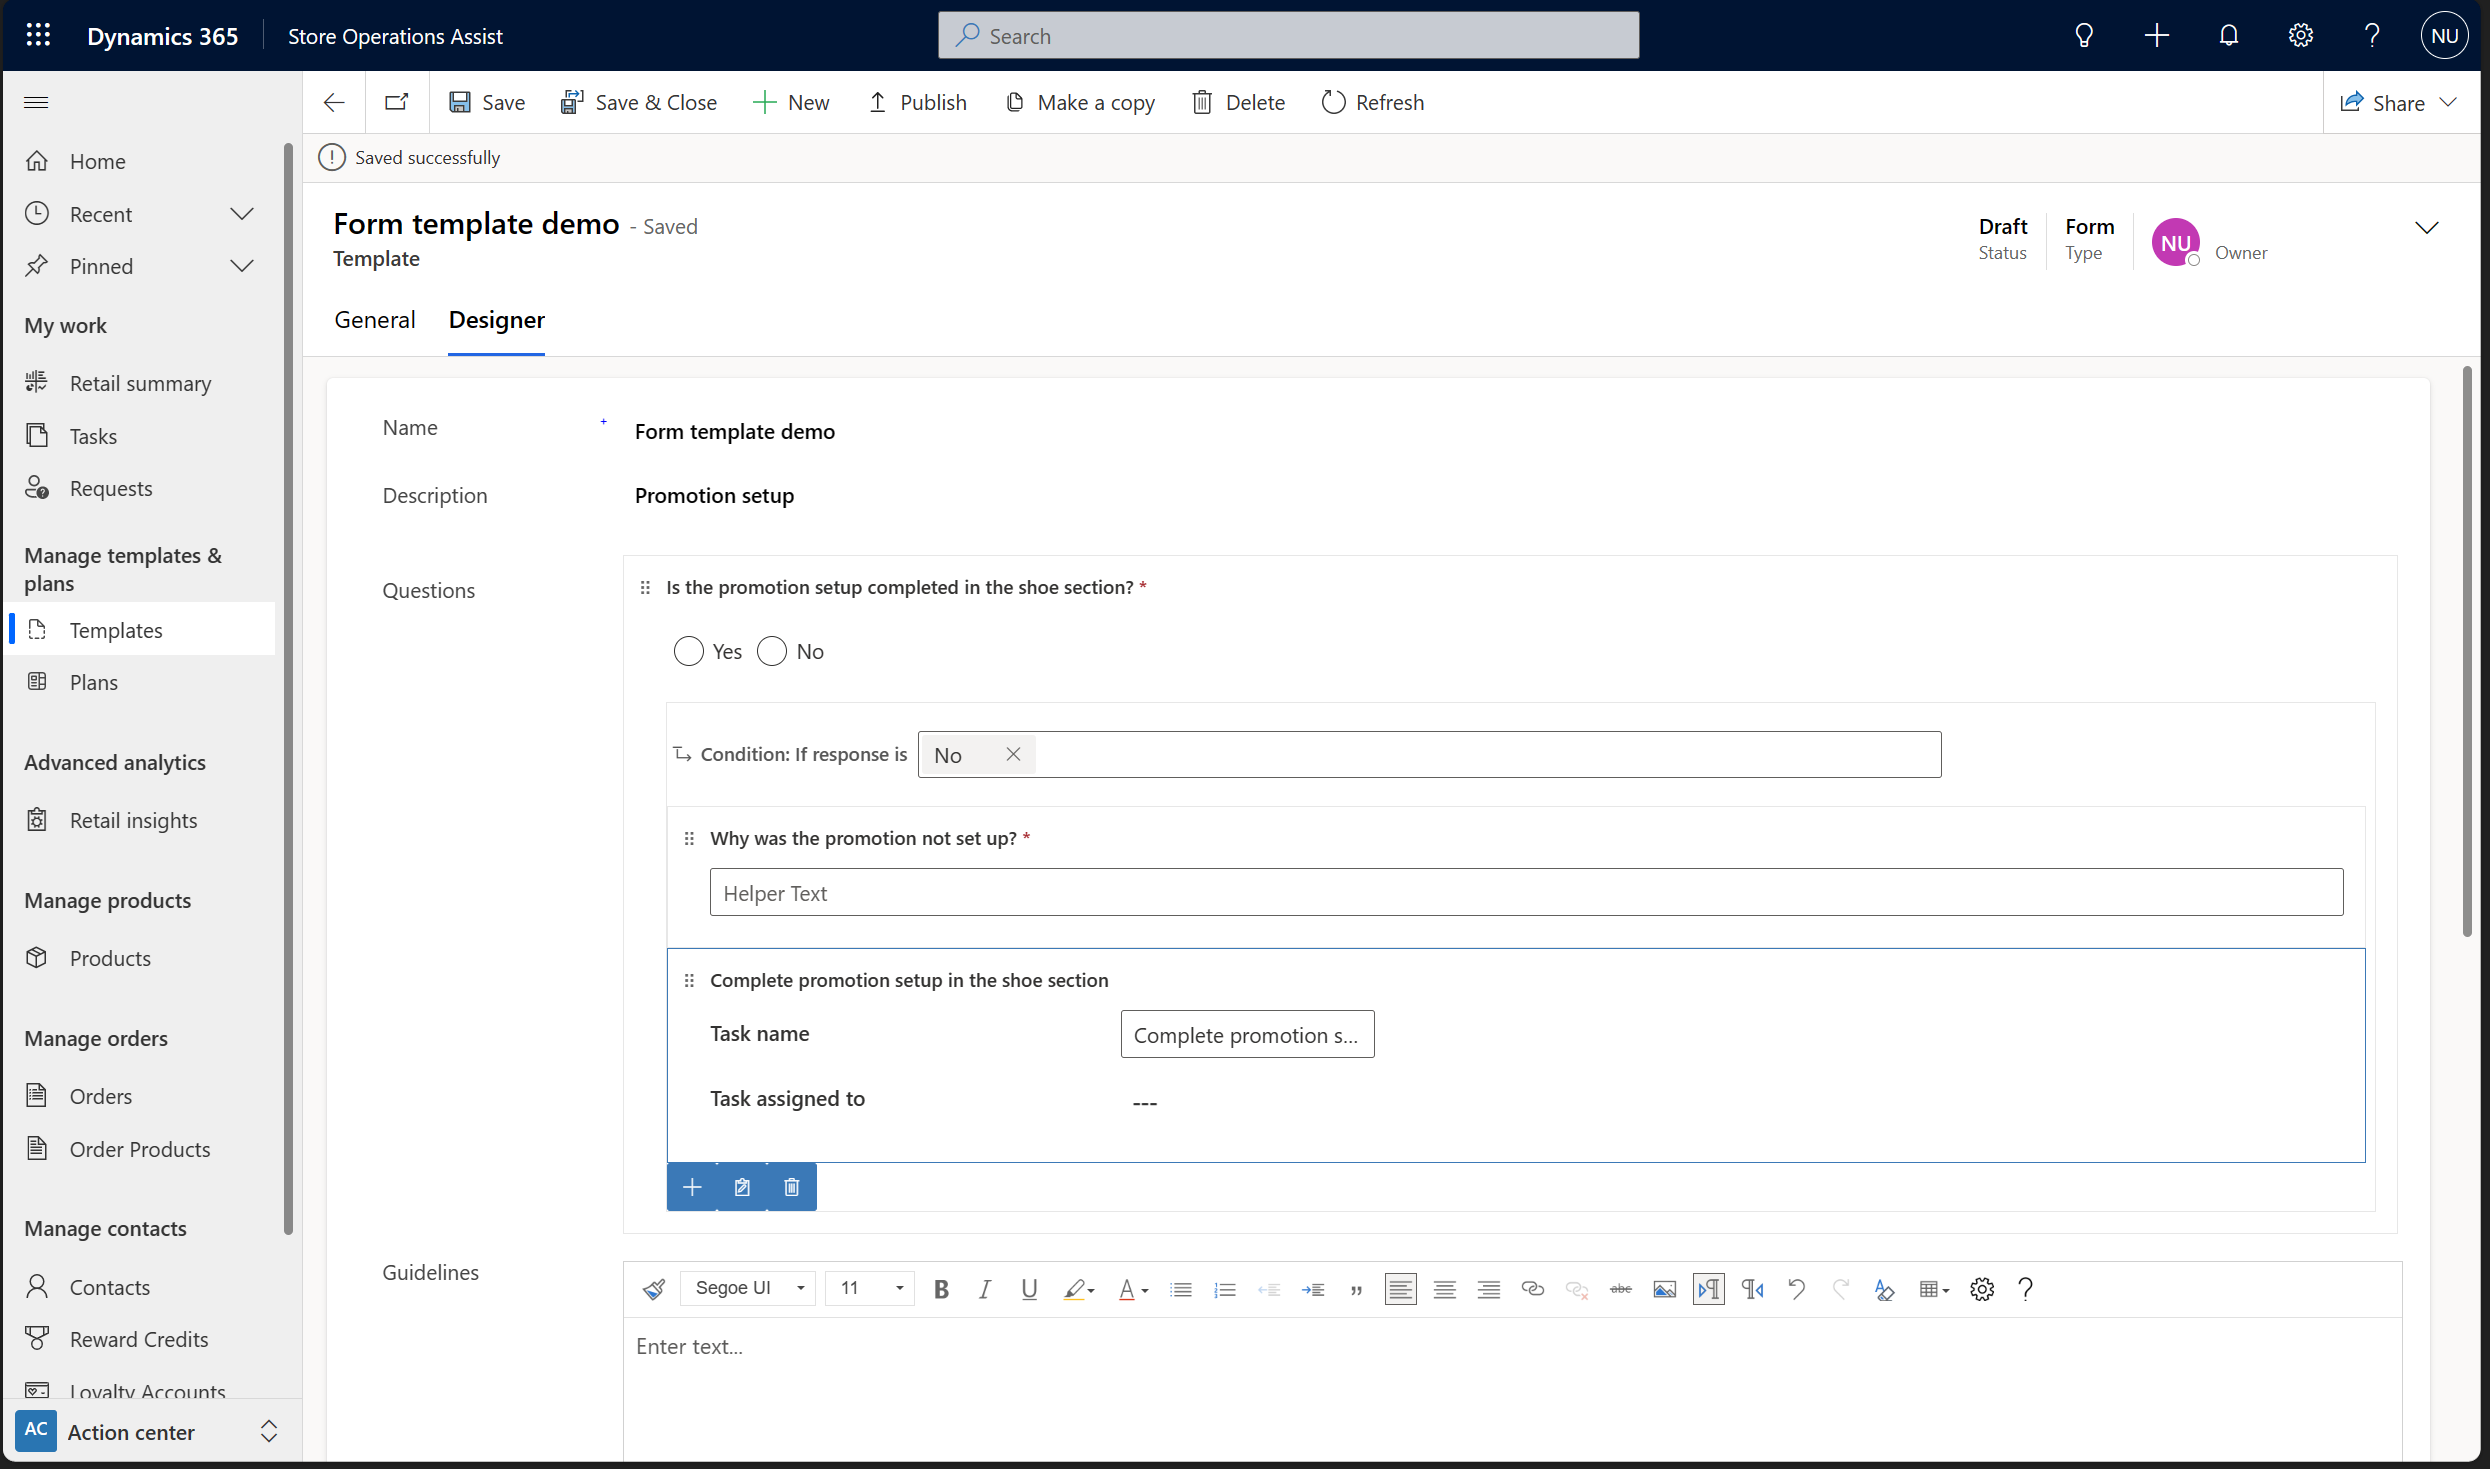
Task: Switch to the General tab
Action: coord(374,320)
